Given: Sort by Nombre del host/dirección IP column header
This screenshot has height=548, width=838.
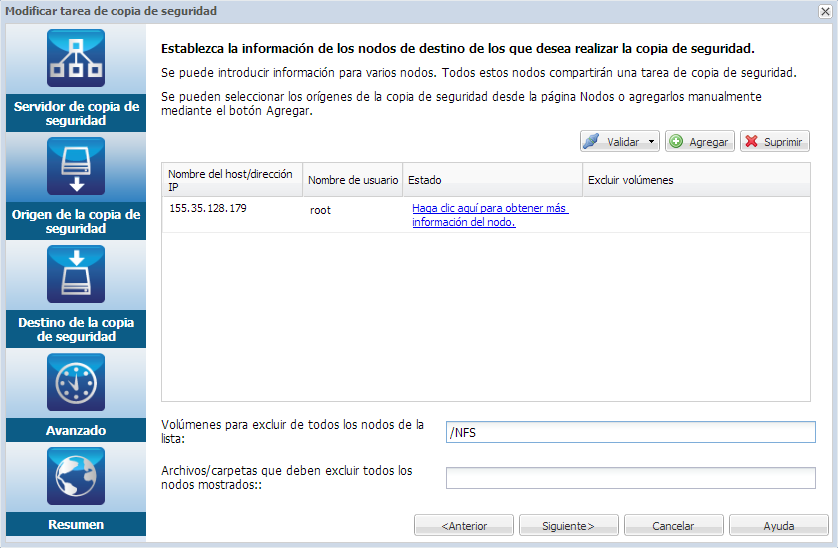Looking at the screenshot, I should click(x=232, y=180).
